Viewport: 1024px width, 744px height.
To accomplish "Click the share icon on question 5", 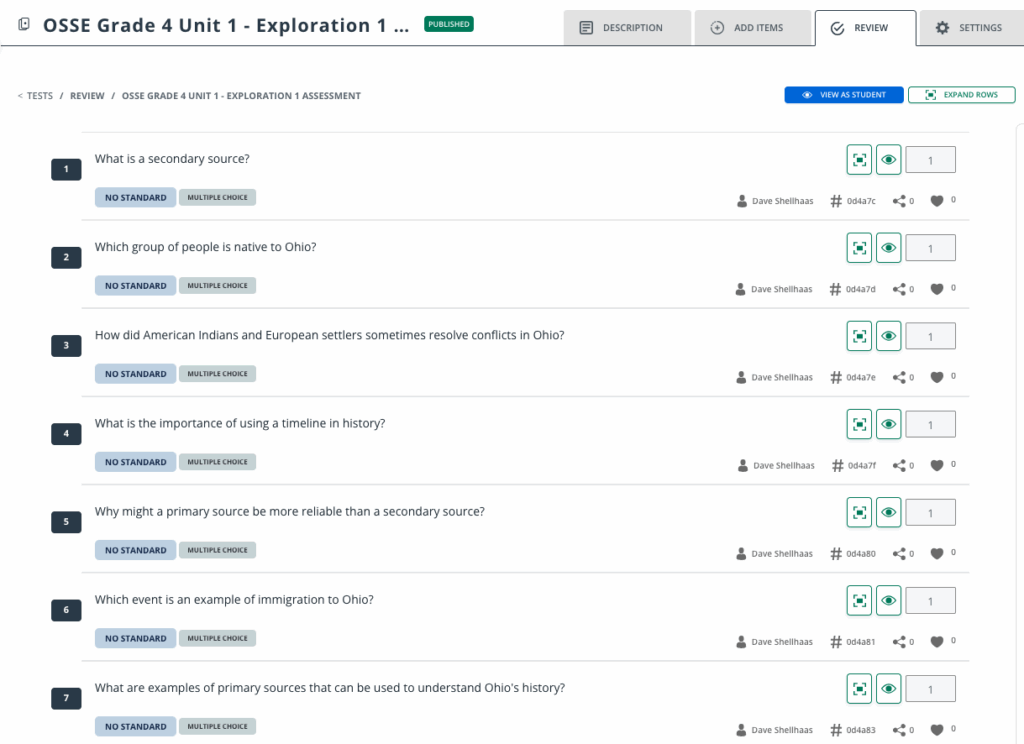I will [x=899, y=553].
